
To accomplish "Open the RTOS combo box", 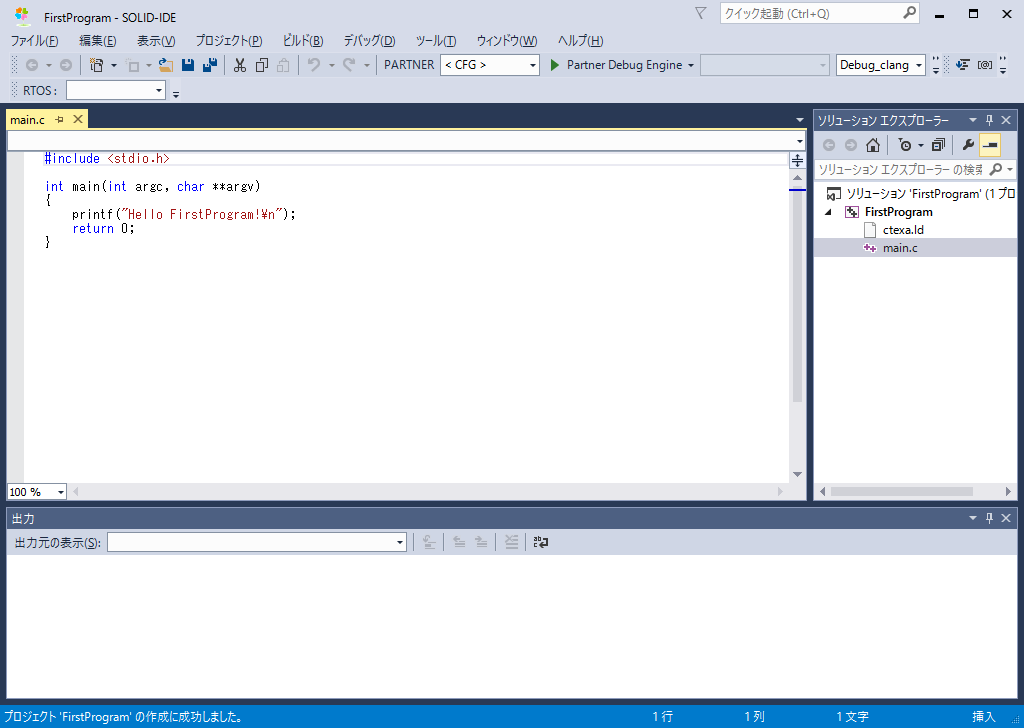I will pos(116,90).
